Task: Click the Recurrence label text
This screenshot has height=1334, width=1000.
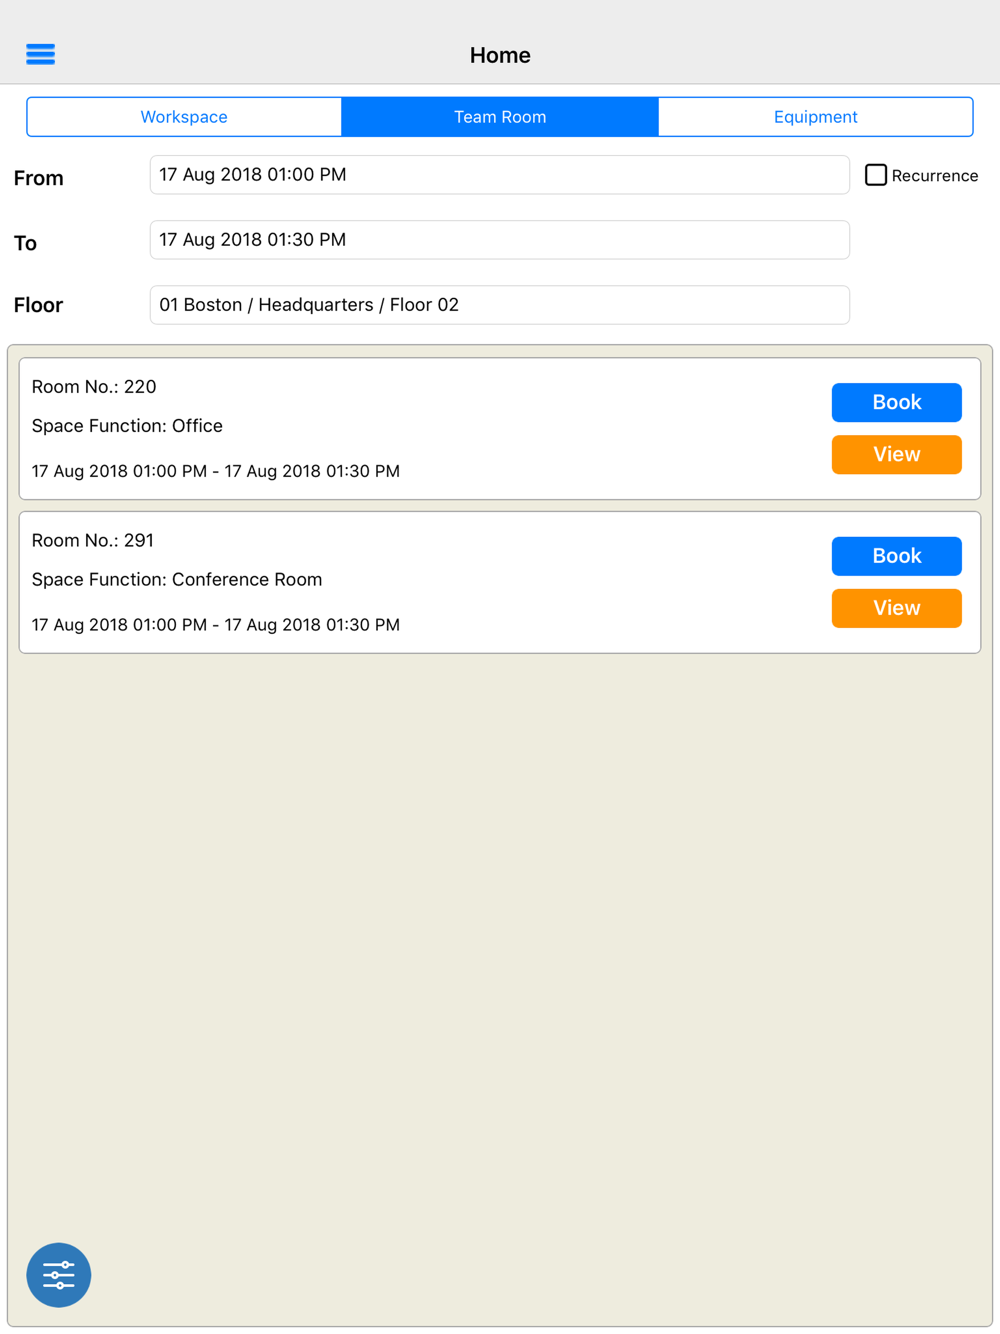Action: (935, 176)
